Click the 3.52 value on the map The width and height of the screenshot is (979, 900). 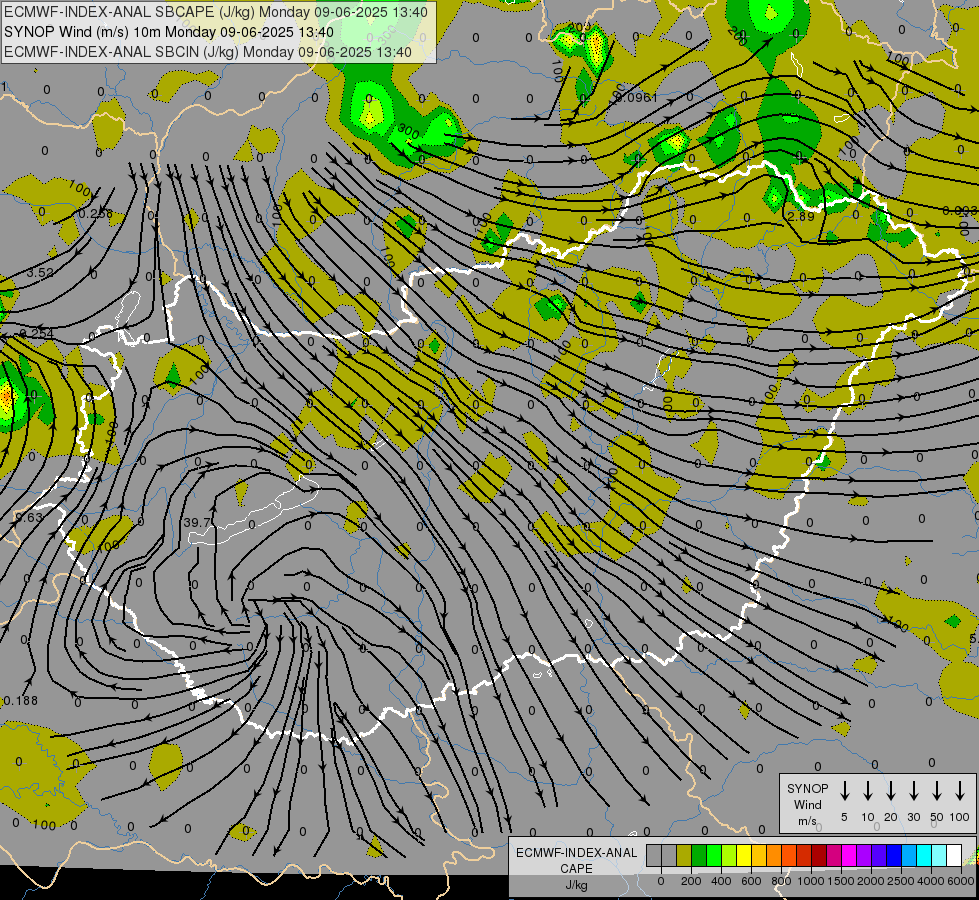click(40, 272)
